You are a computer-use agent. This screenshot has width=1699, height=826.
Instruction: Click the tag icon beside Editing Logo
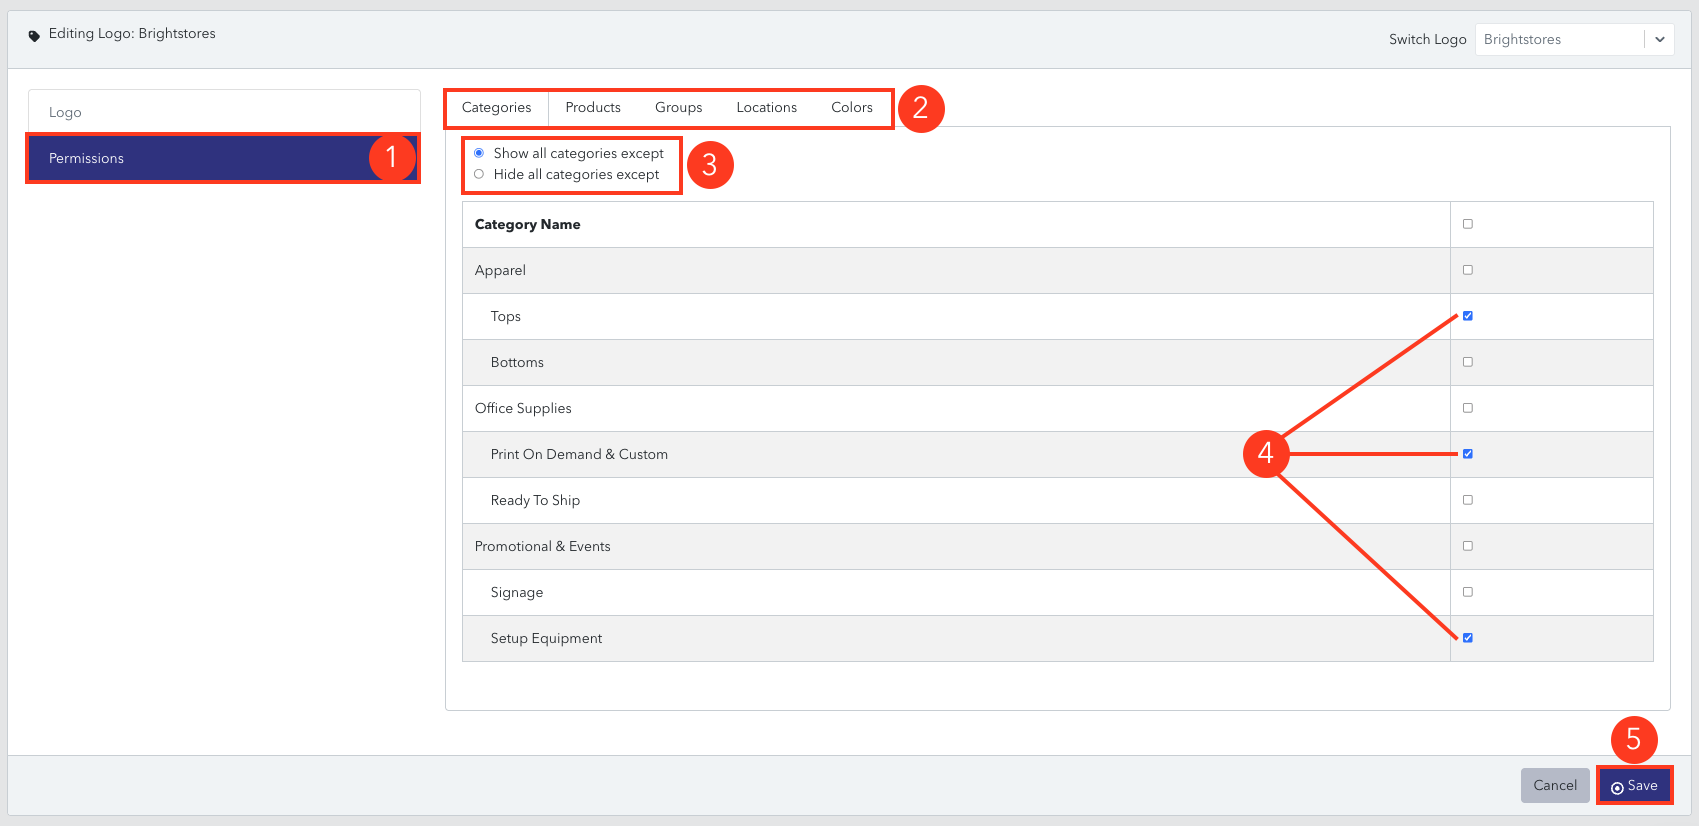[34, 35]
